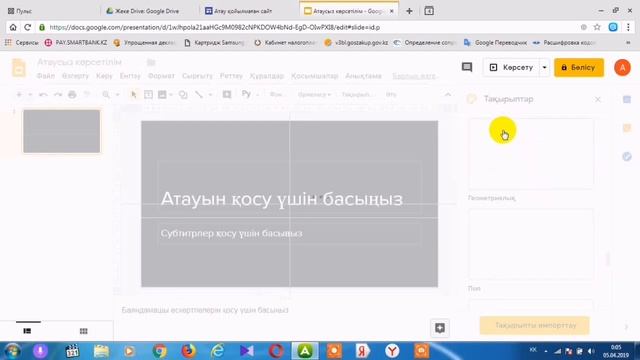
Task: Open Chrome from the Windows taskbar
Action: click(160, 351)
